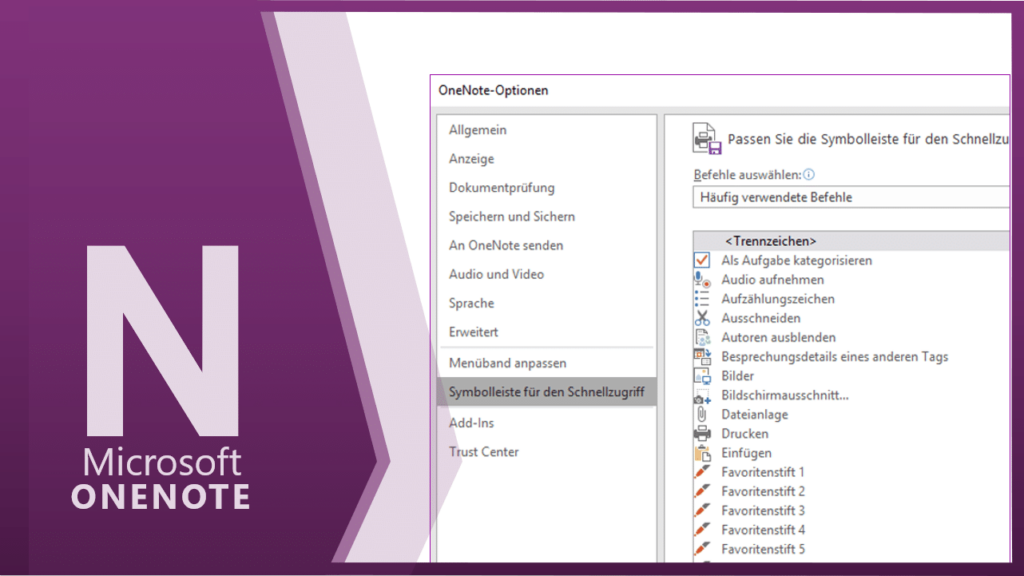Image resolution: width=1024 pixels, height=576 pixels.
Task: Open the Add-Ins category
Action: pos(472,423)
